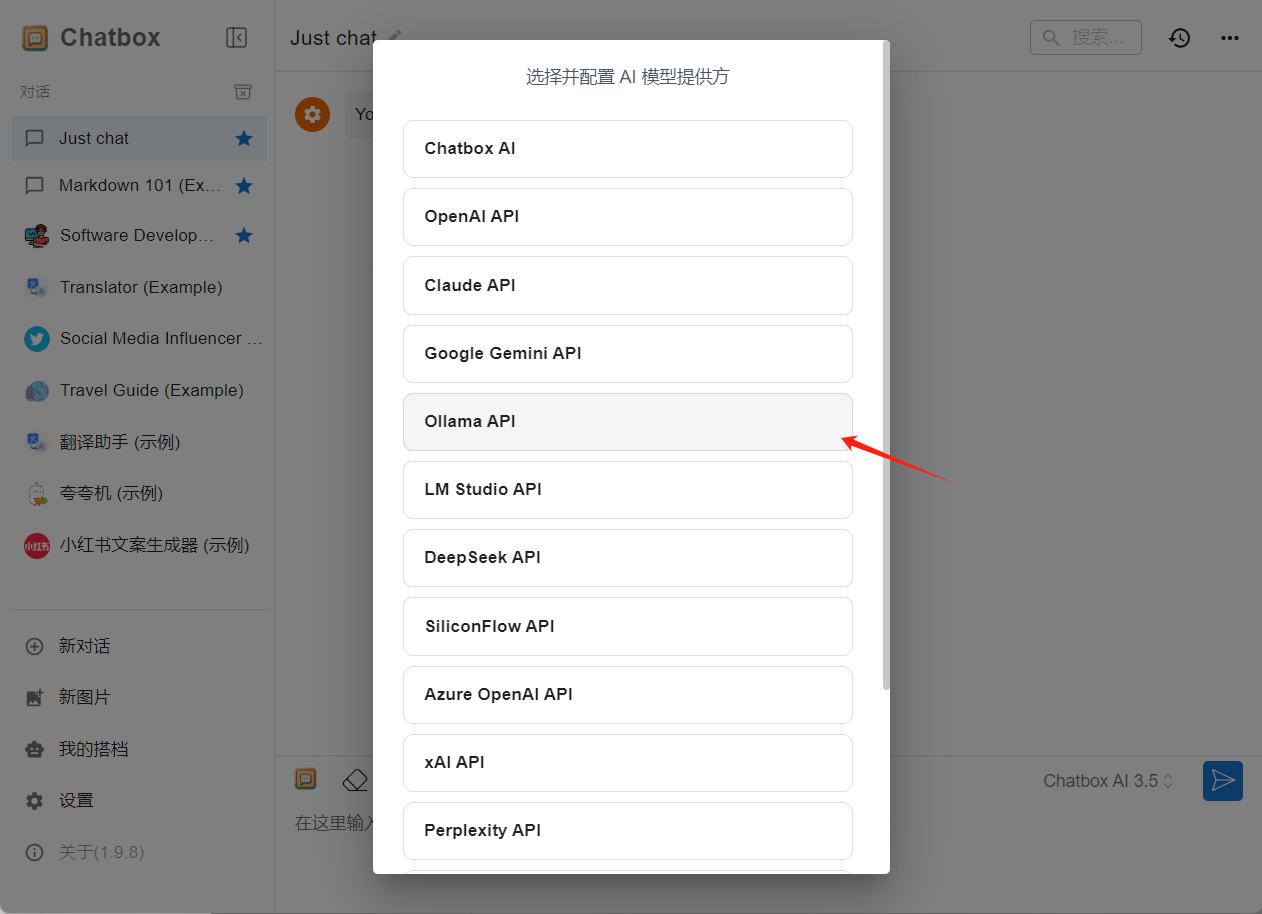Select the Chatbox AI provider
This screenshot has height=914, width=1262.
(628, 149)
